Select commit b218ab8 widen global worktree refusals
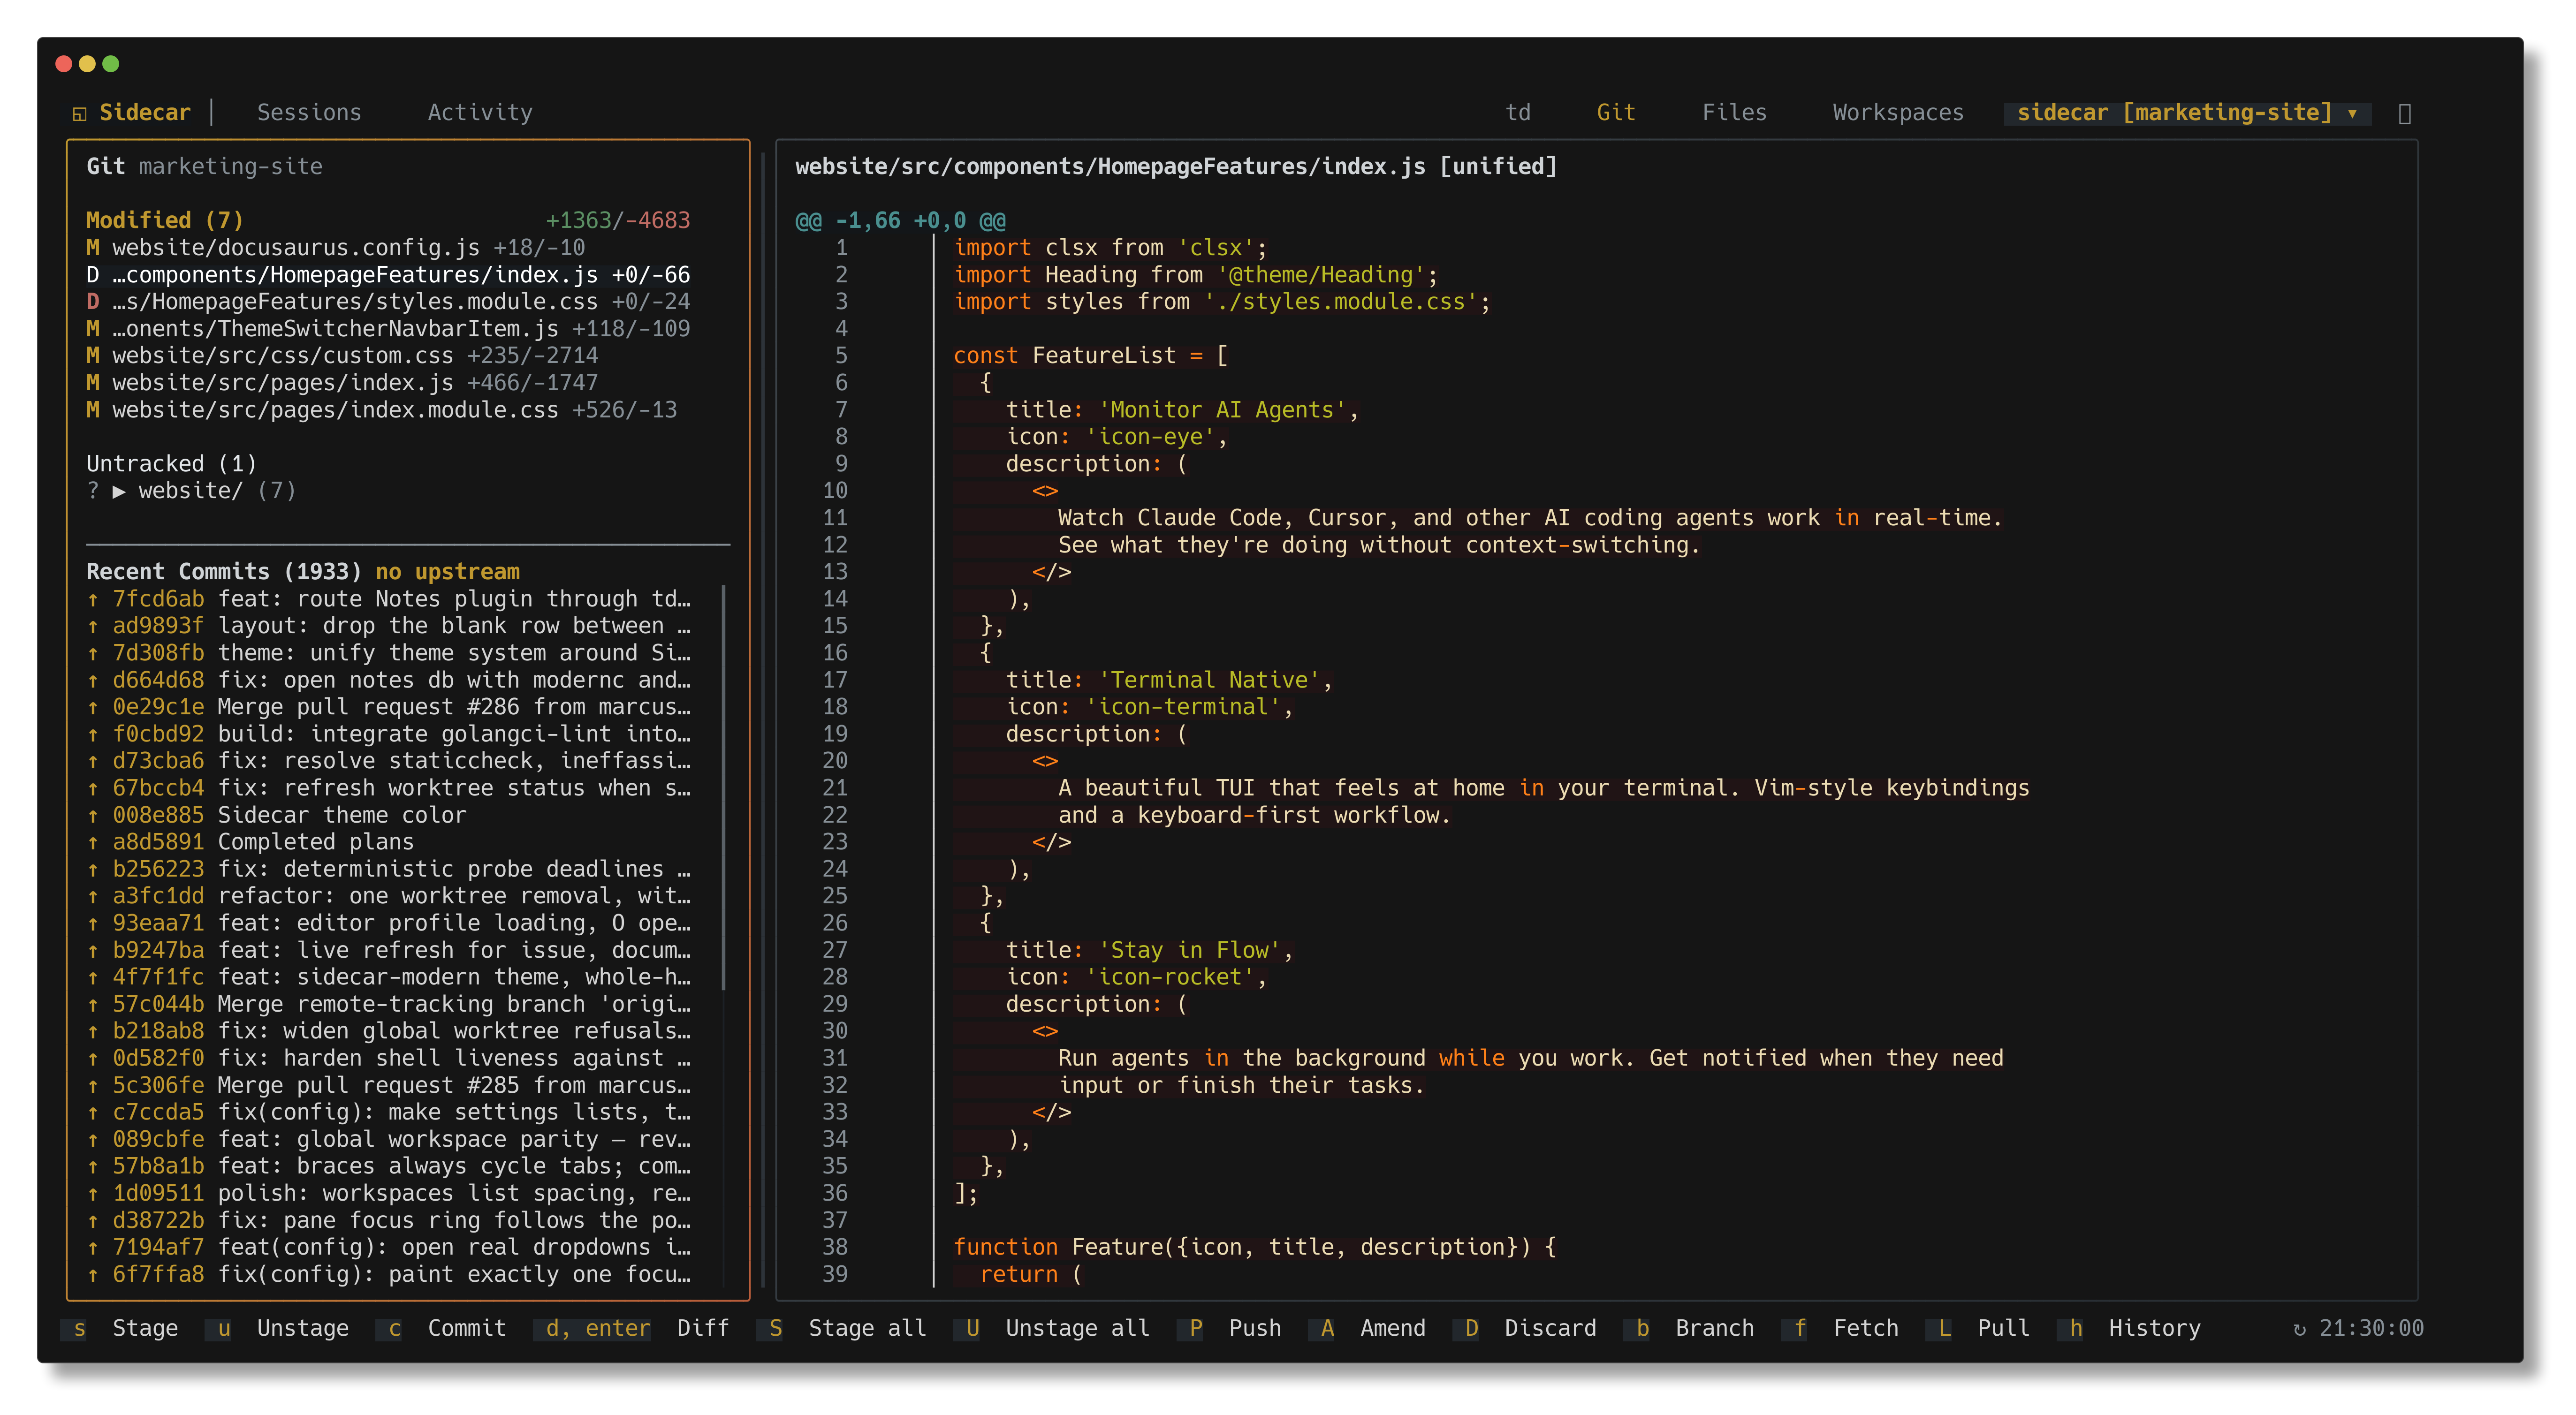Viewport: 2576px width, 1415px height. [x=389, y=1030]
